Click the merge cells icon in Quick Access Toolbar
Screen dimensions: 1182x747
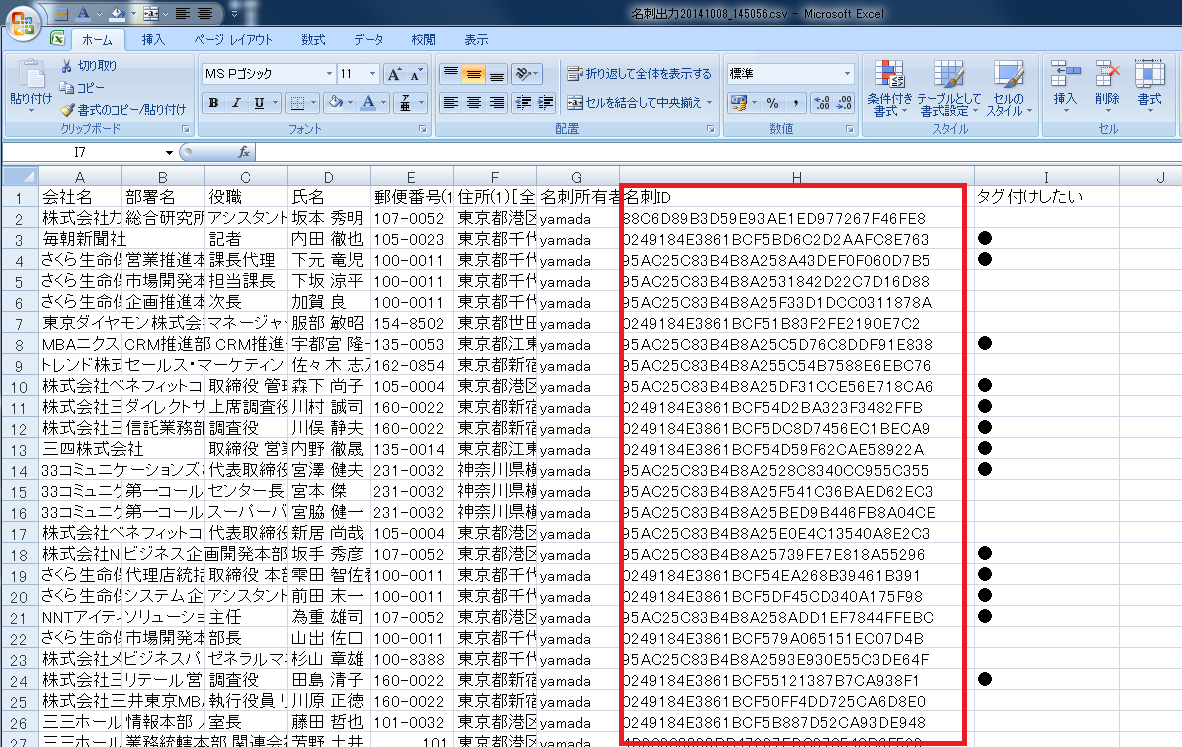(x=151, y=14)
